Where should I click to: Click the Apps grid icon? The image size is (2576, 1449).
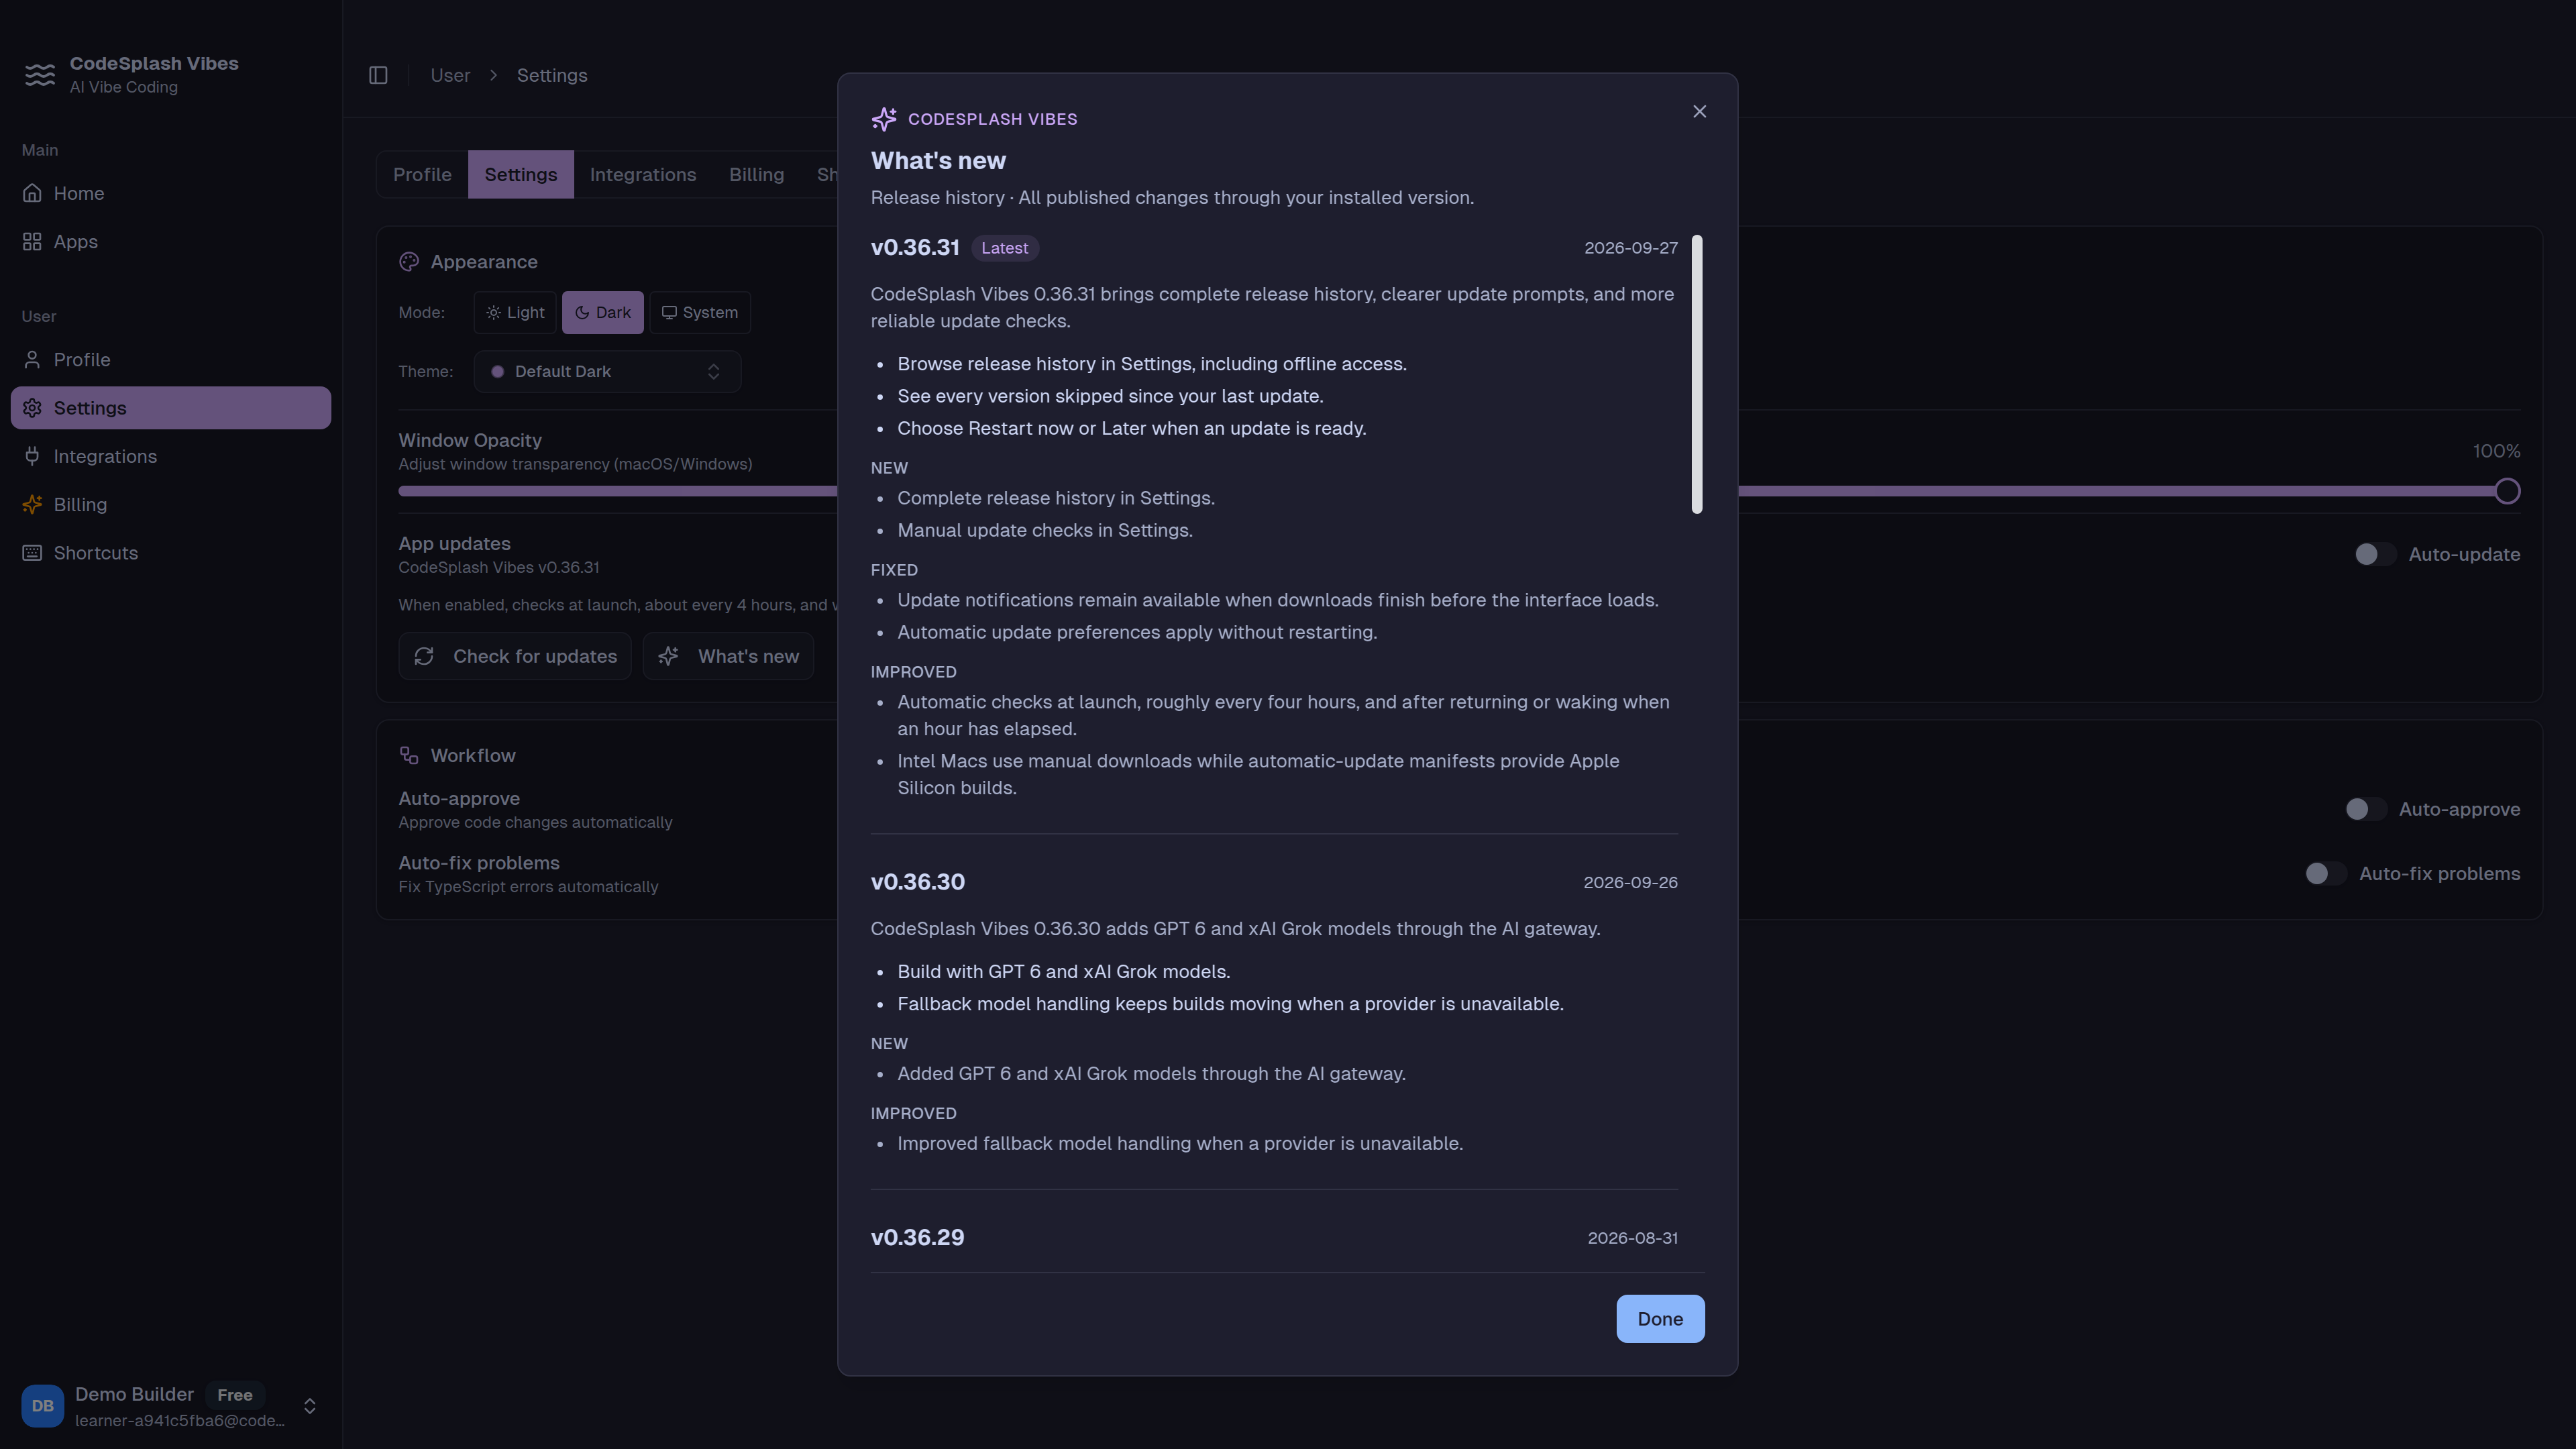(33, 242)
